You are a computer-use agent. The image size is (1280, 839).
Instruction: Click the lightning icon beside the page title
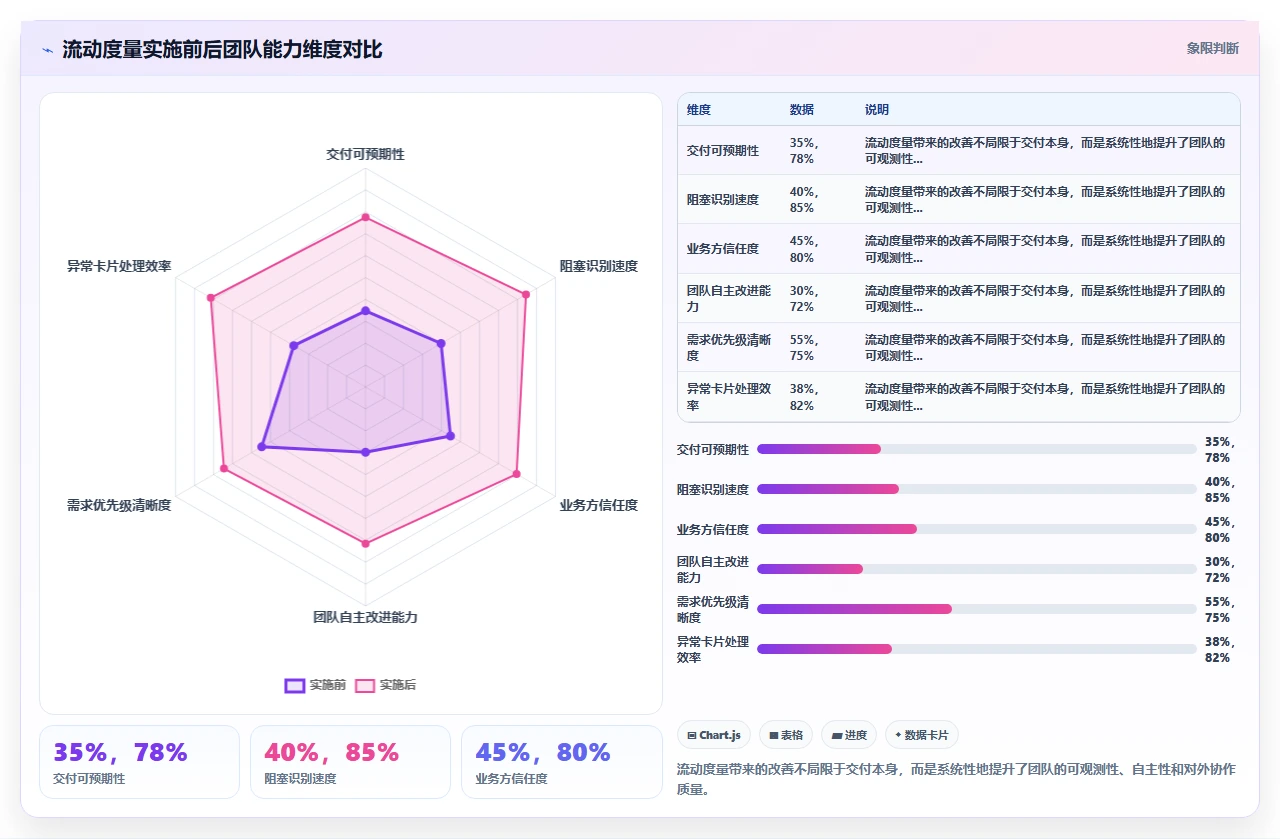coord(48,50)
